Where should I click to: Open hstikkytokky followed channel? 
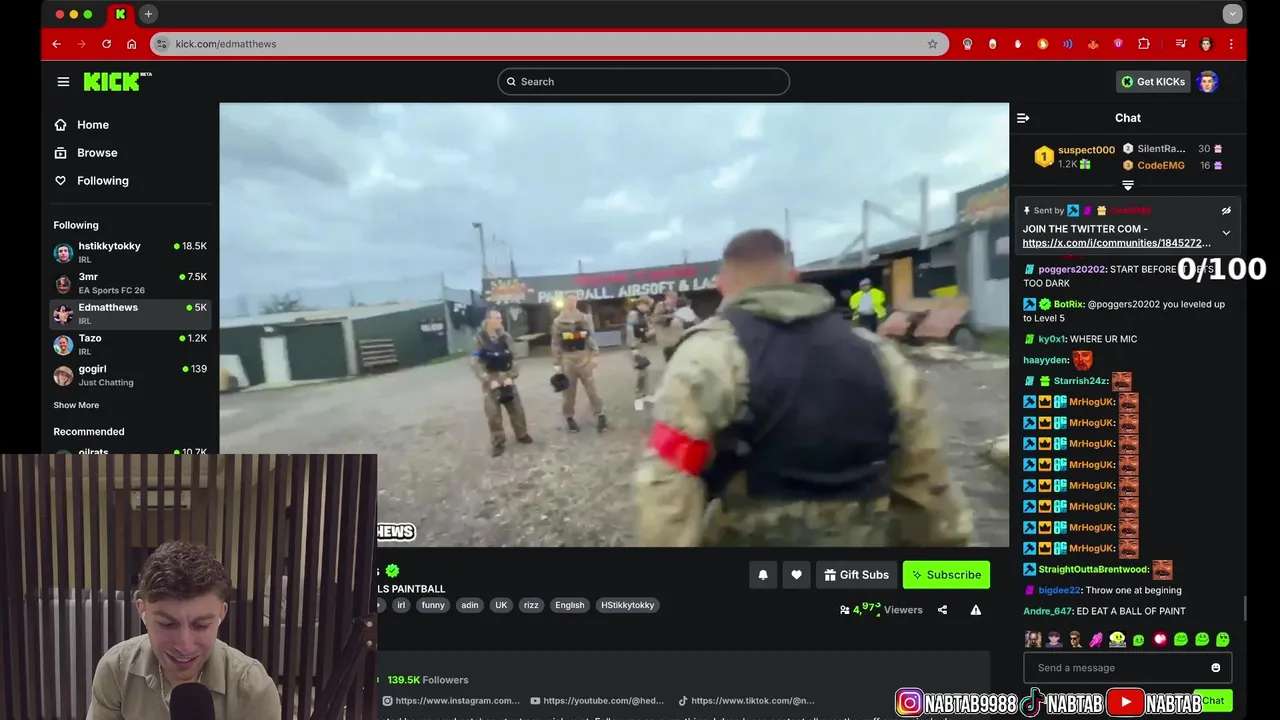click(130, 252)
